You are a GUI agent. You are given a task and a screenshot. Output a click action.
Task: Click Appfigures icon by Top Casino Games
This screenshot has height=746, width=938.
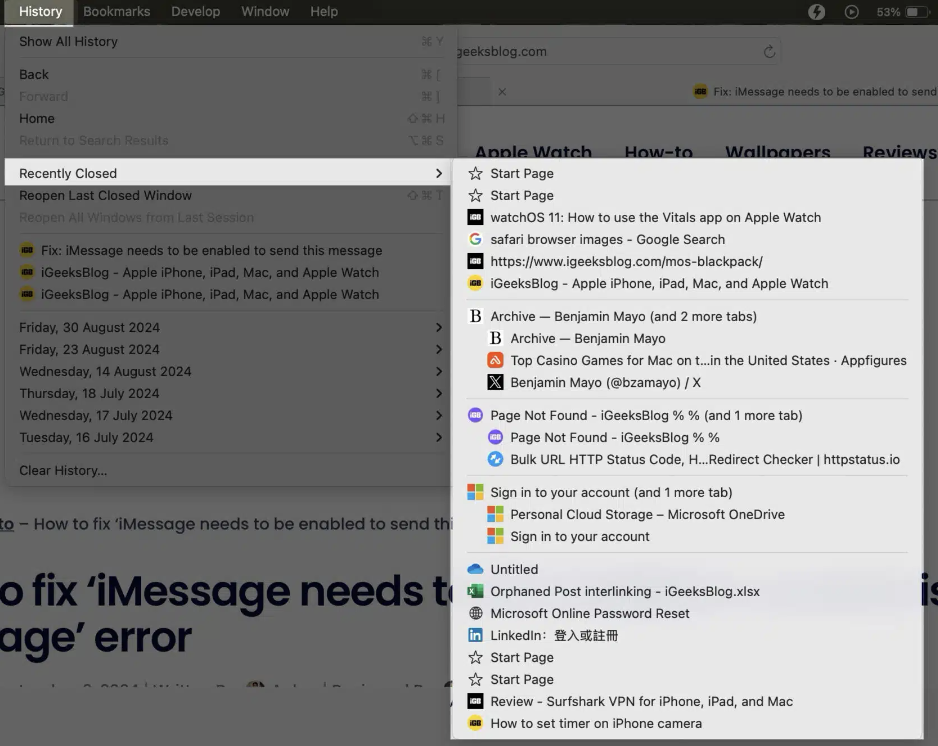point(495,360)
